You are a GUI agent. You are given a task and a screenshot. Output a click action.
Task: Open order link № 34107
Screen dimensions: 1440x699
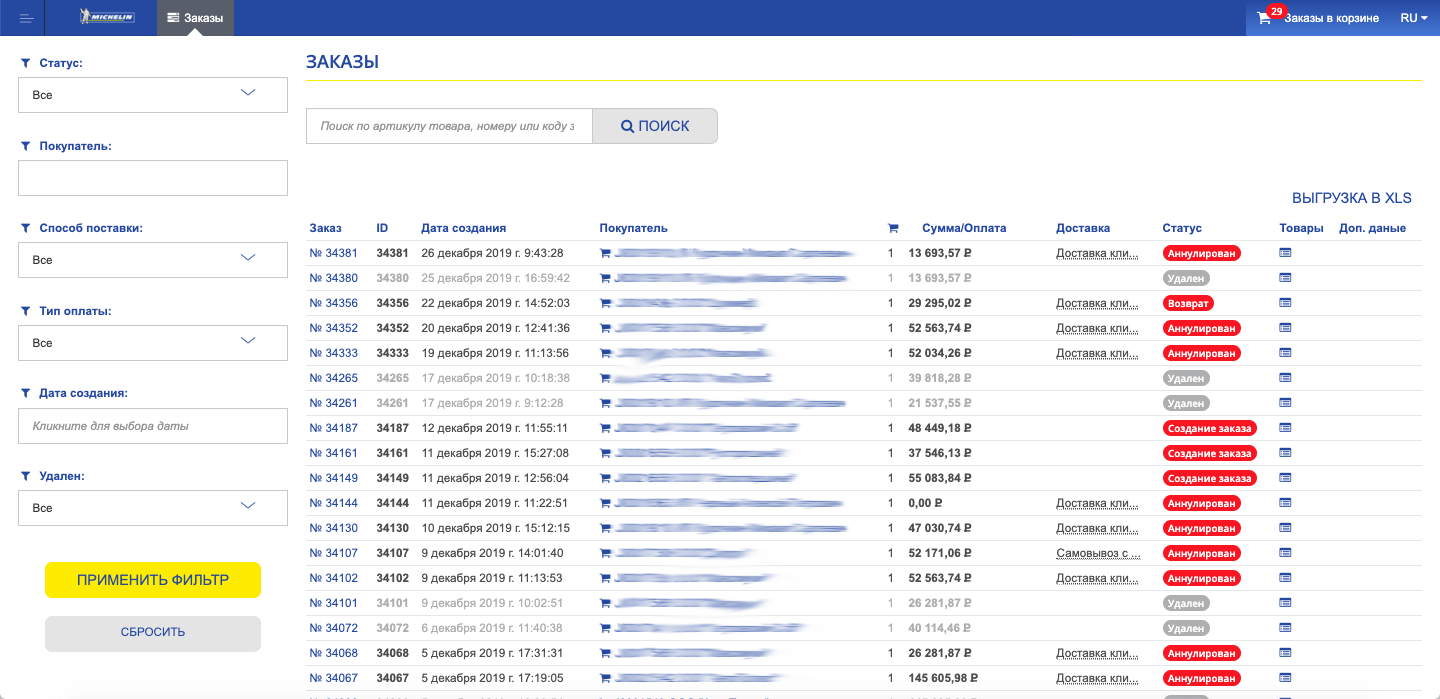(x=333, y=553)
